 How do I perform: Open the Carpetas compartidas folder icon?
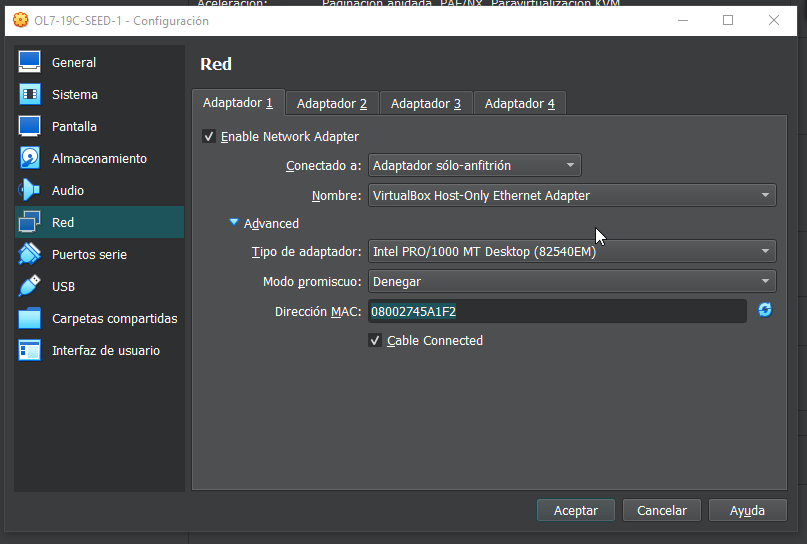tap(30, 318)
